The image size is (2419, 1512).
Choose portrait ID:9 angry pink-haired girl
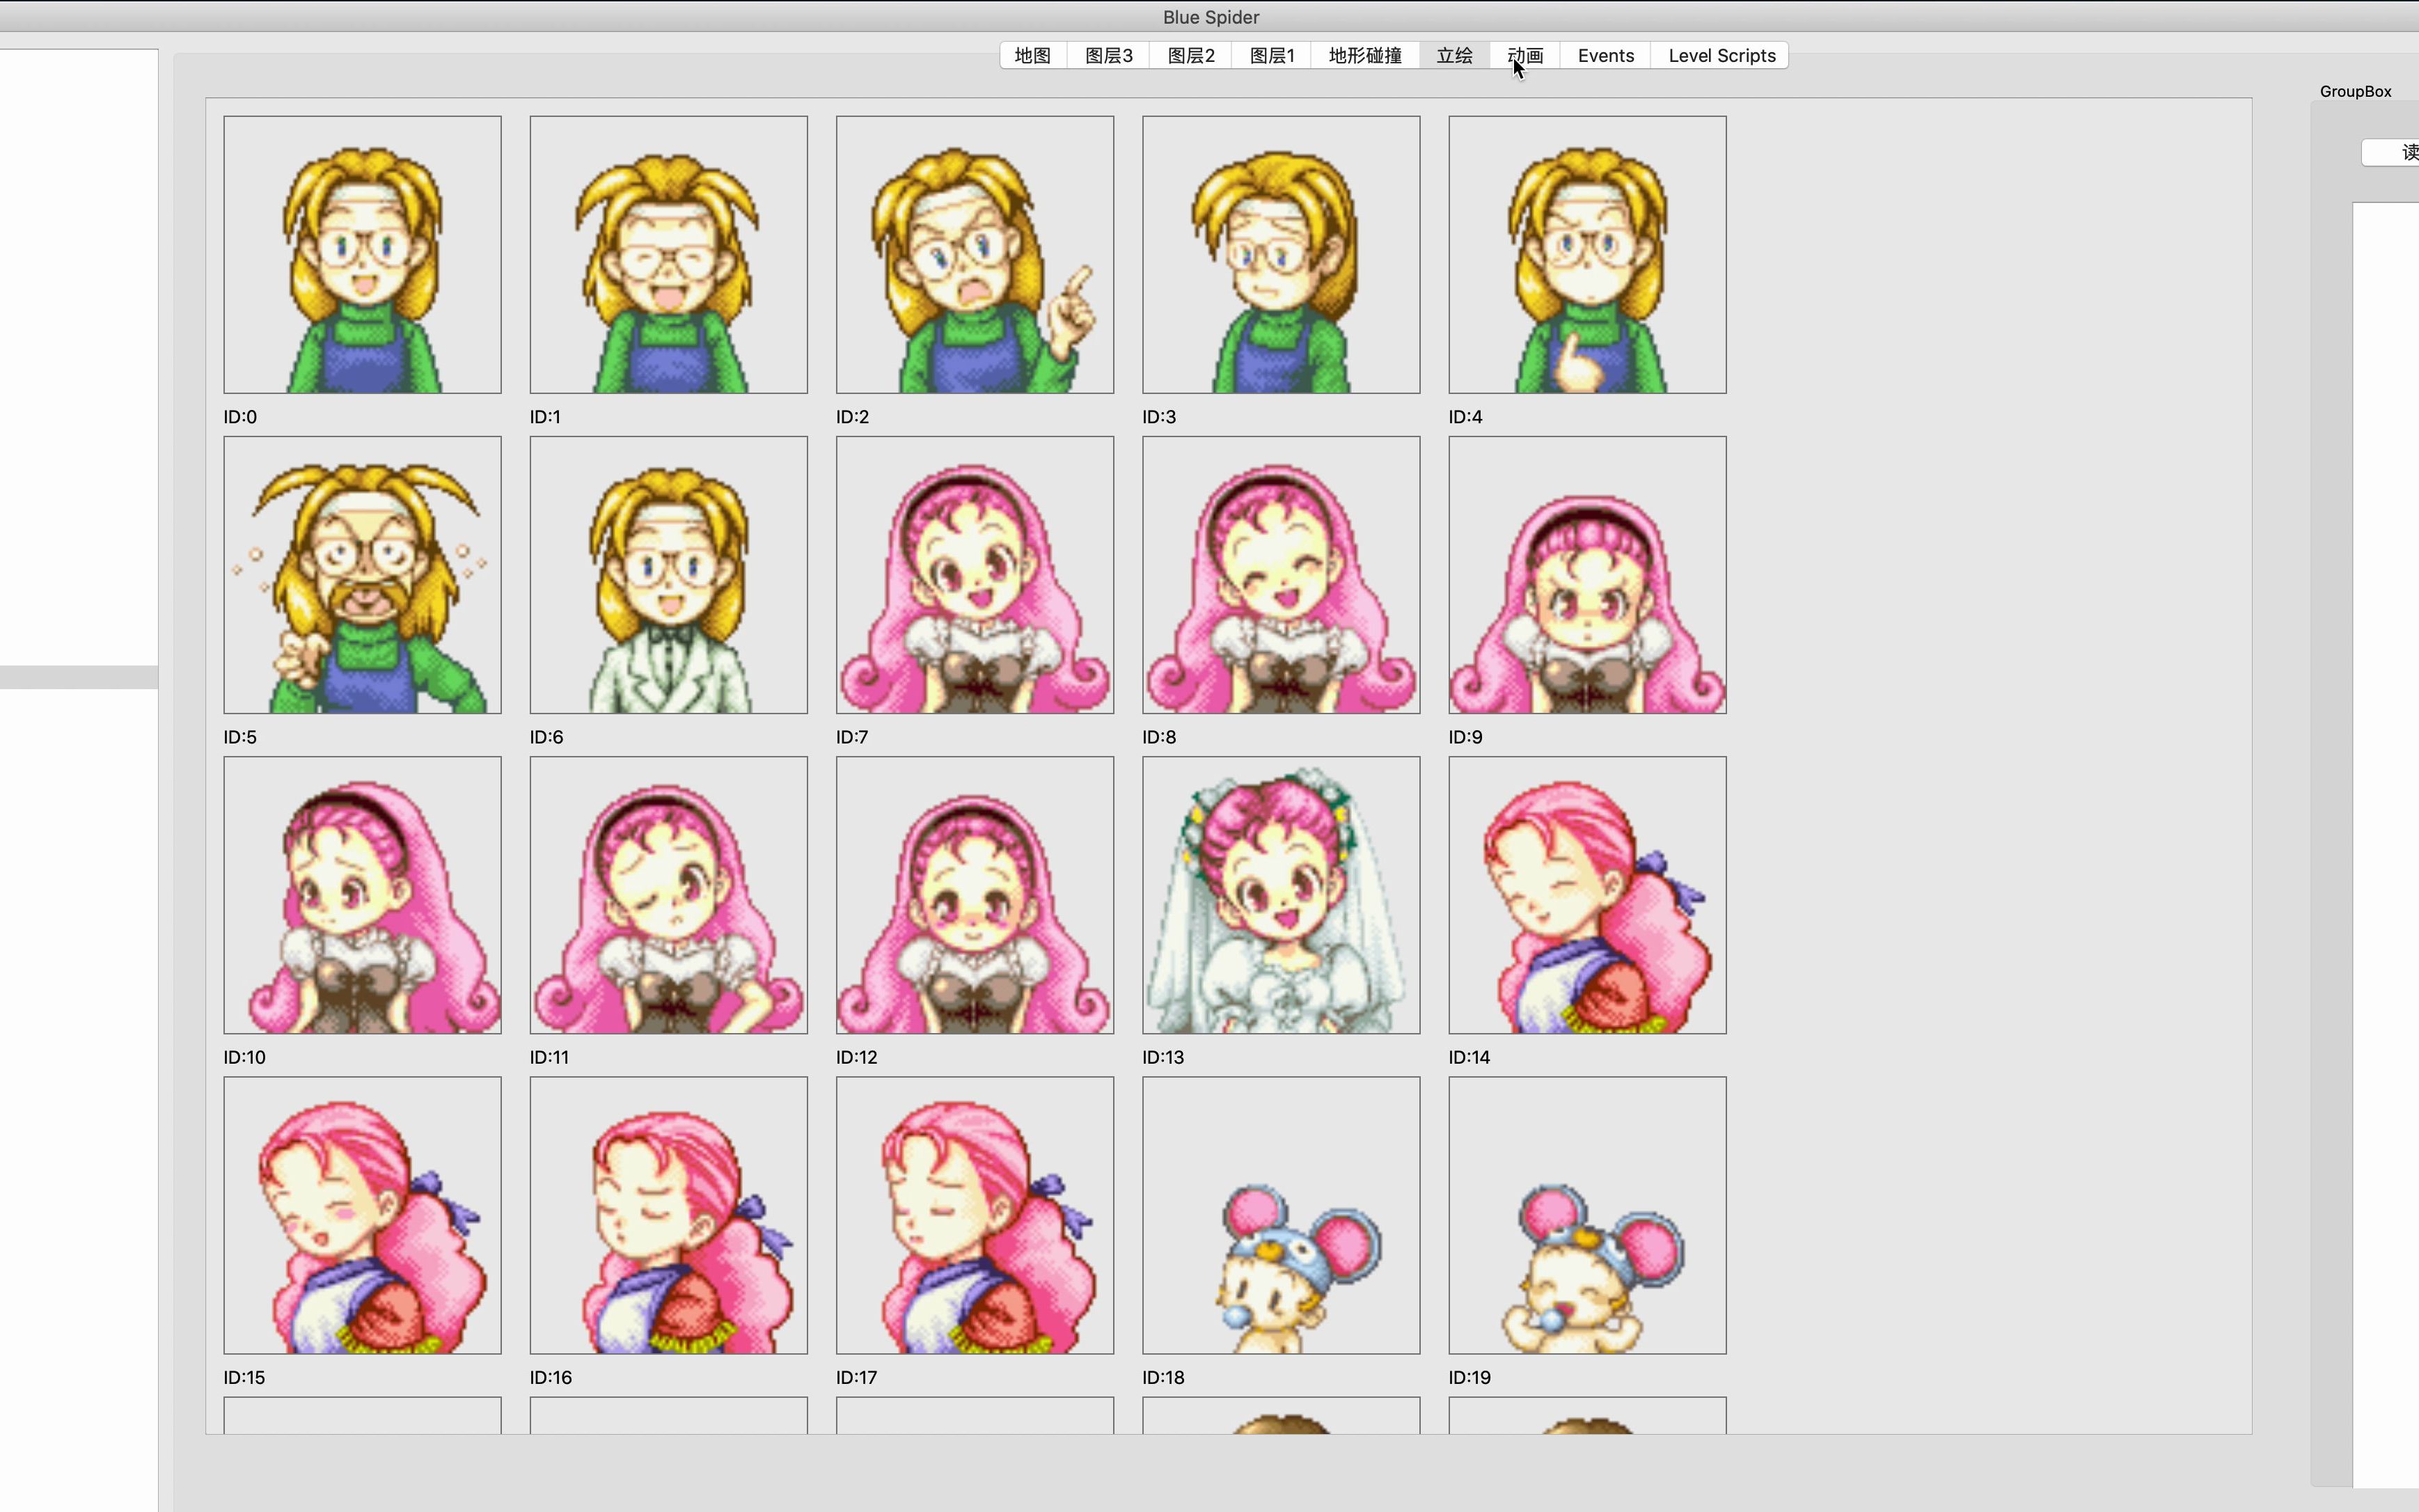(x=1587, y=575)
